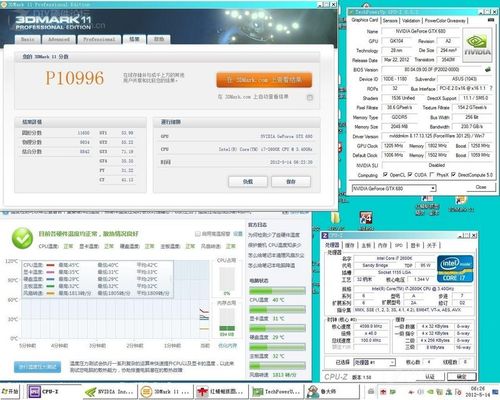The image size is (500, 400).
Task: Open the PowerColor Giveaway tab in GPU-Z
Action: click(445, 20)
